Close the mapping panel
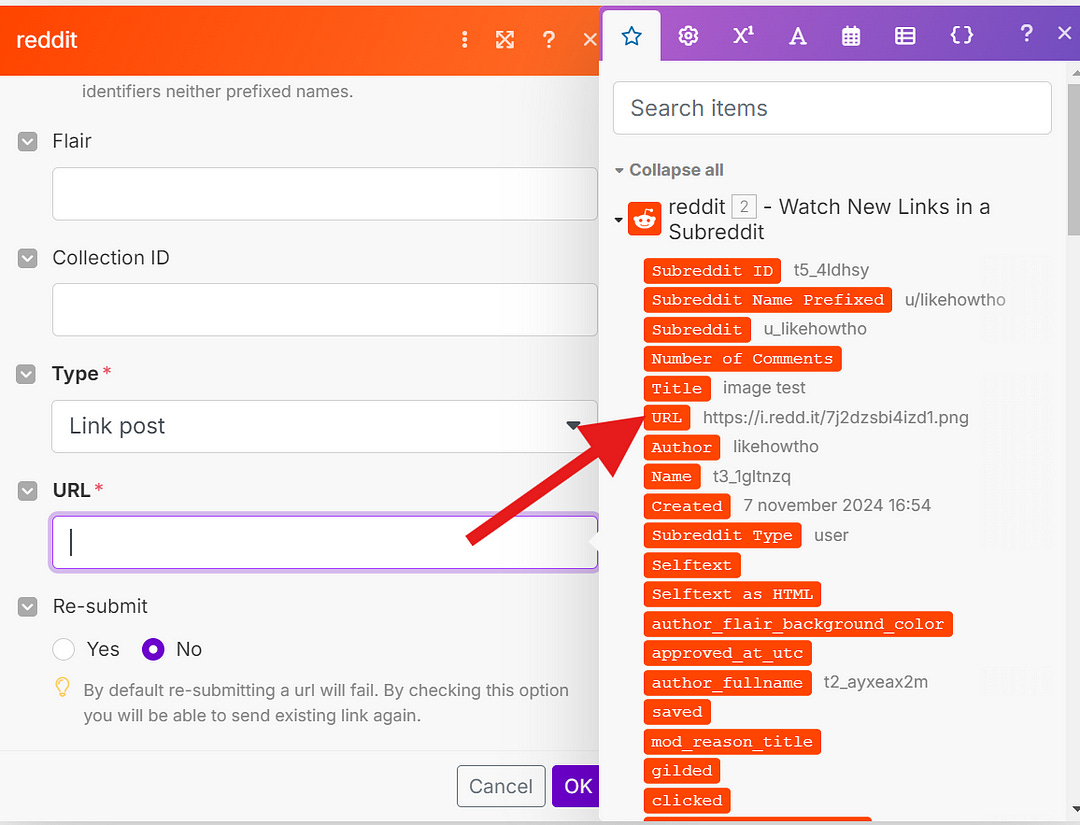1080x825 pixels. coord(1065,32)
